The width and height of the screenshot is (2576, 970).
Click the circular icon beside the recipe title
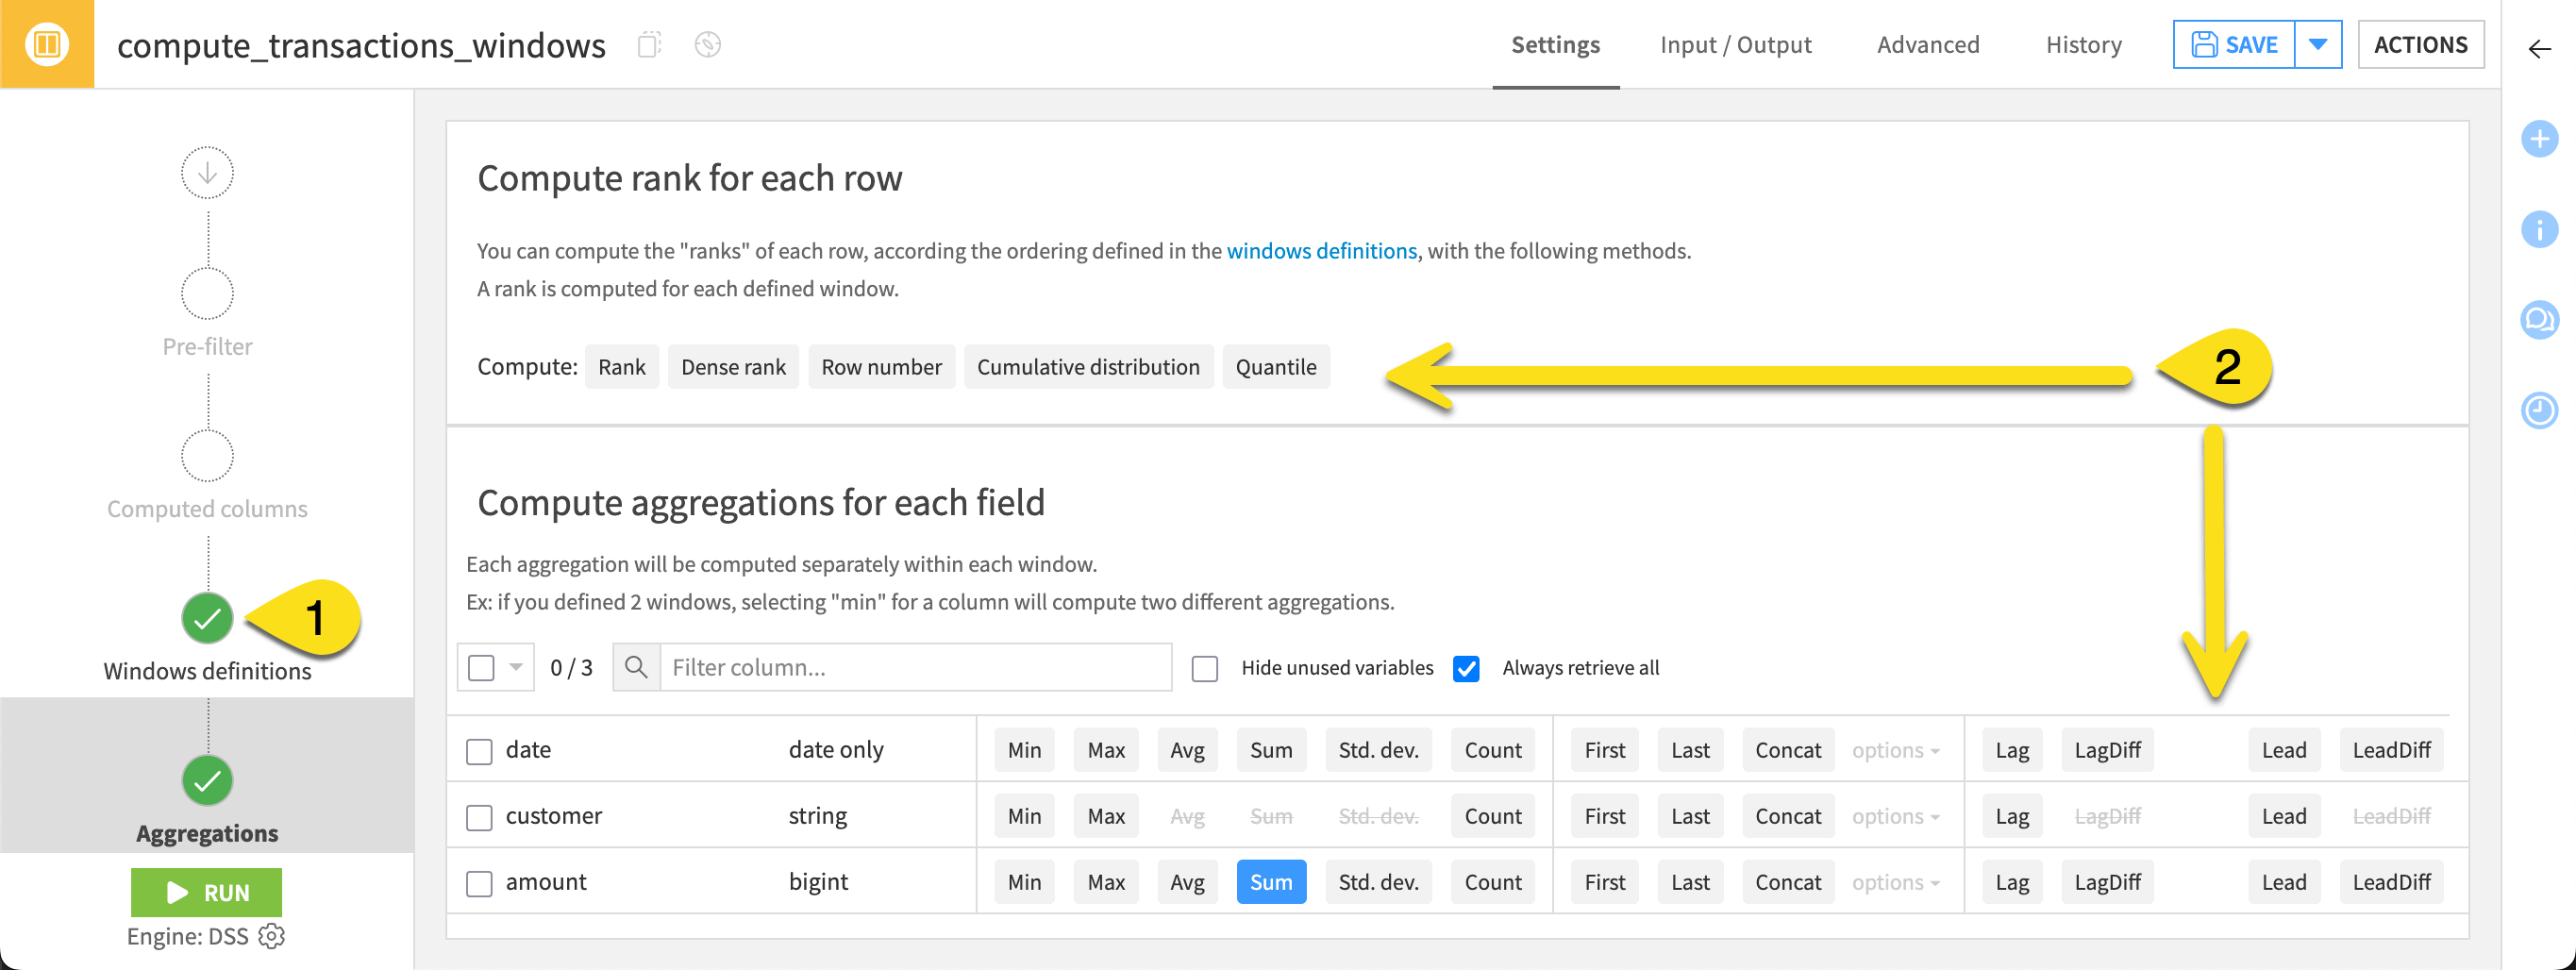tap(708, 44)
